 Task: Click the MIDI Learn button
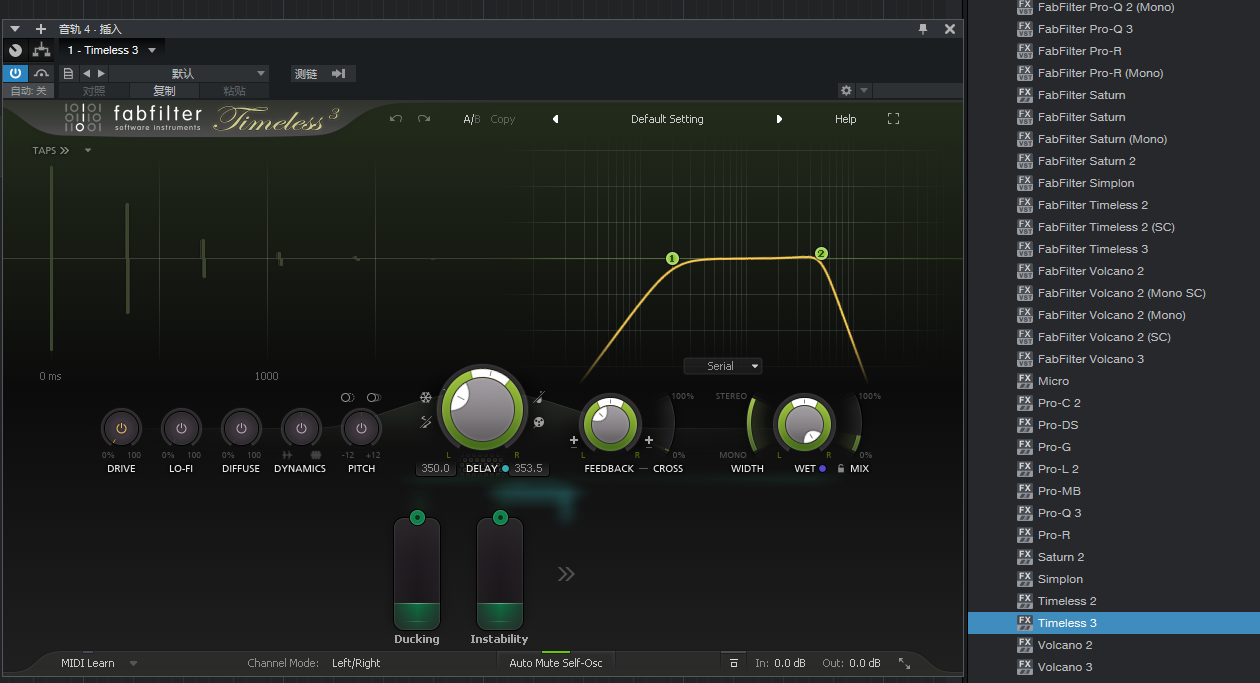88,663
